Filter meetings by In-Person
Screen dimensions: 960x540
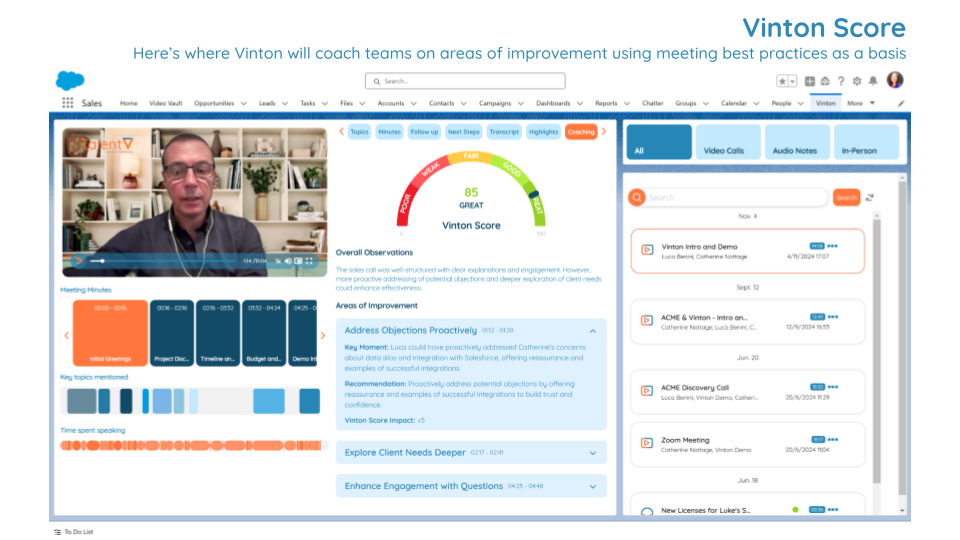pos(866,142)
